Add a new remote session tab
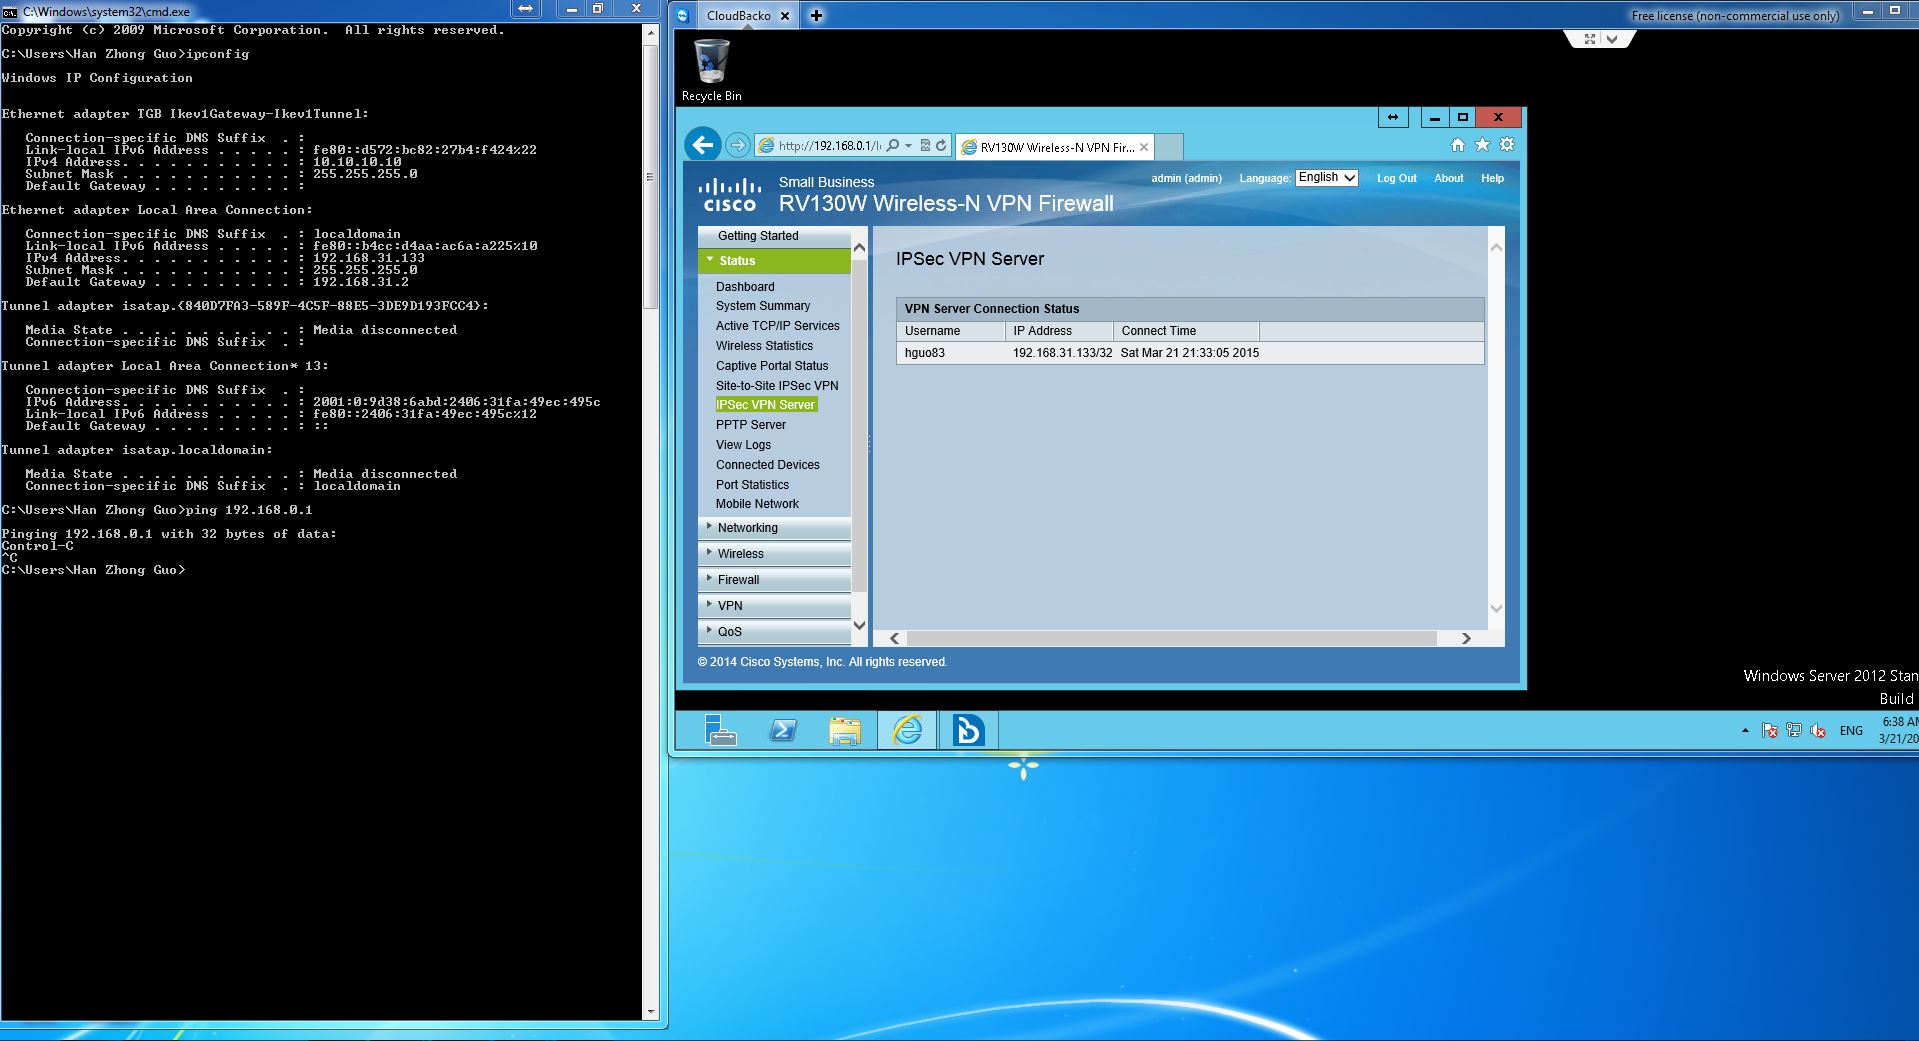The height and width of the screenshot is (1041, 1919). (x=816, y=15)
